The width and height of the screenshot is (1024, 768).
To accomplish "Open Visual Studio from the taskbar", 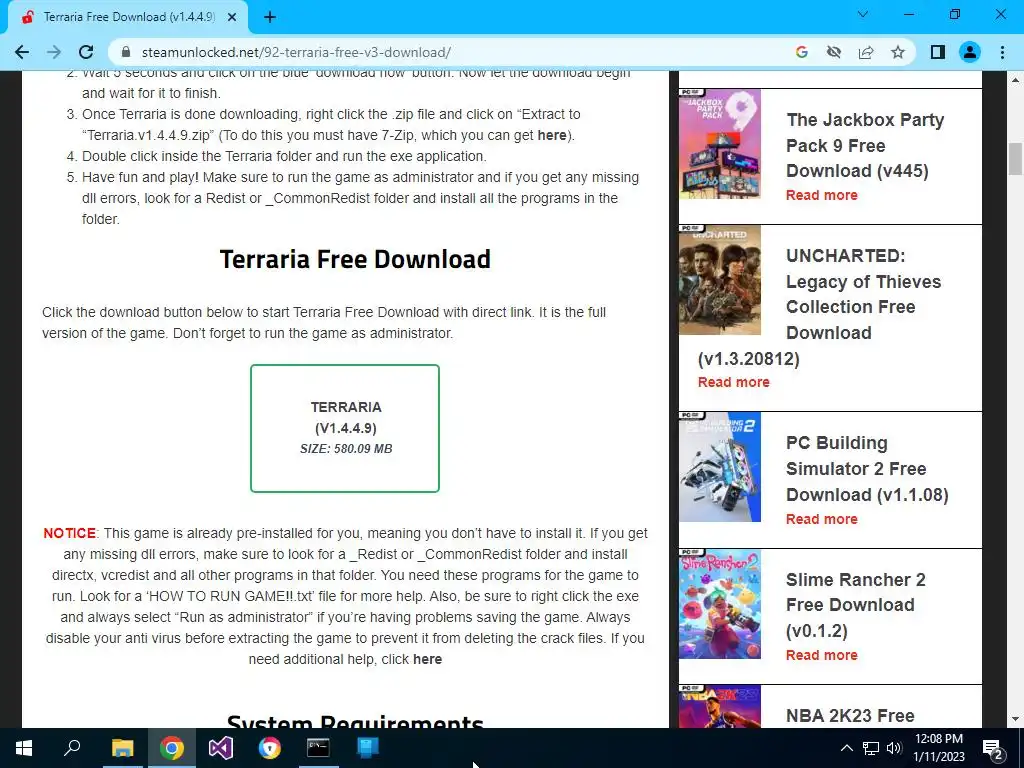I will [221, 748].
